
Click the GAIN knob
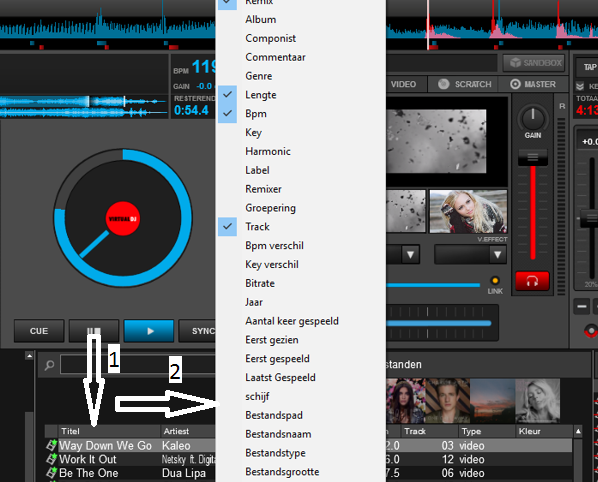coord(532,118)
